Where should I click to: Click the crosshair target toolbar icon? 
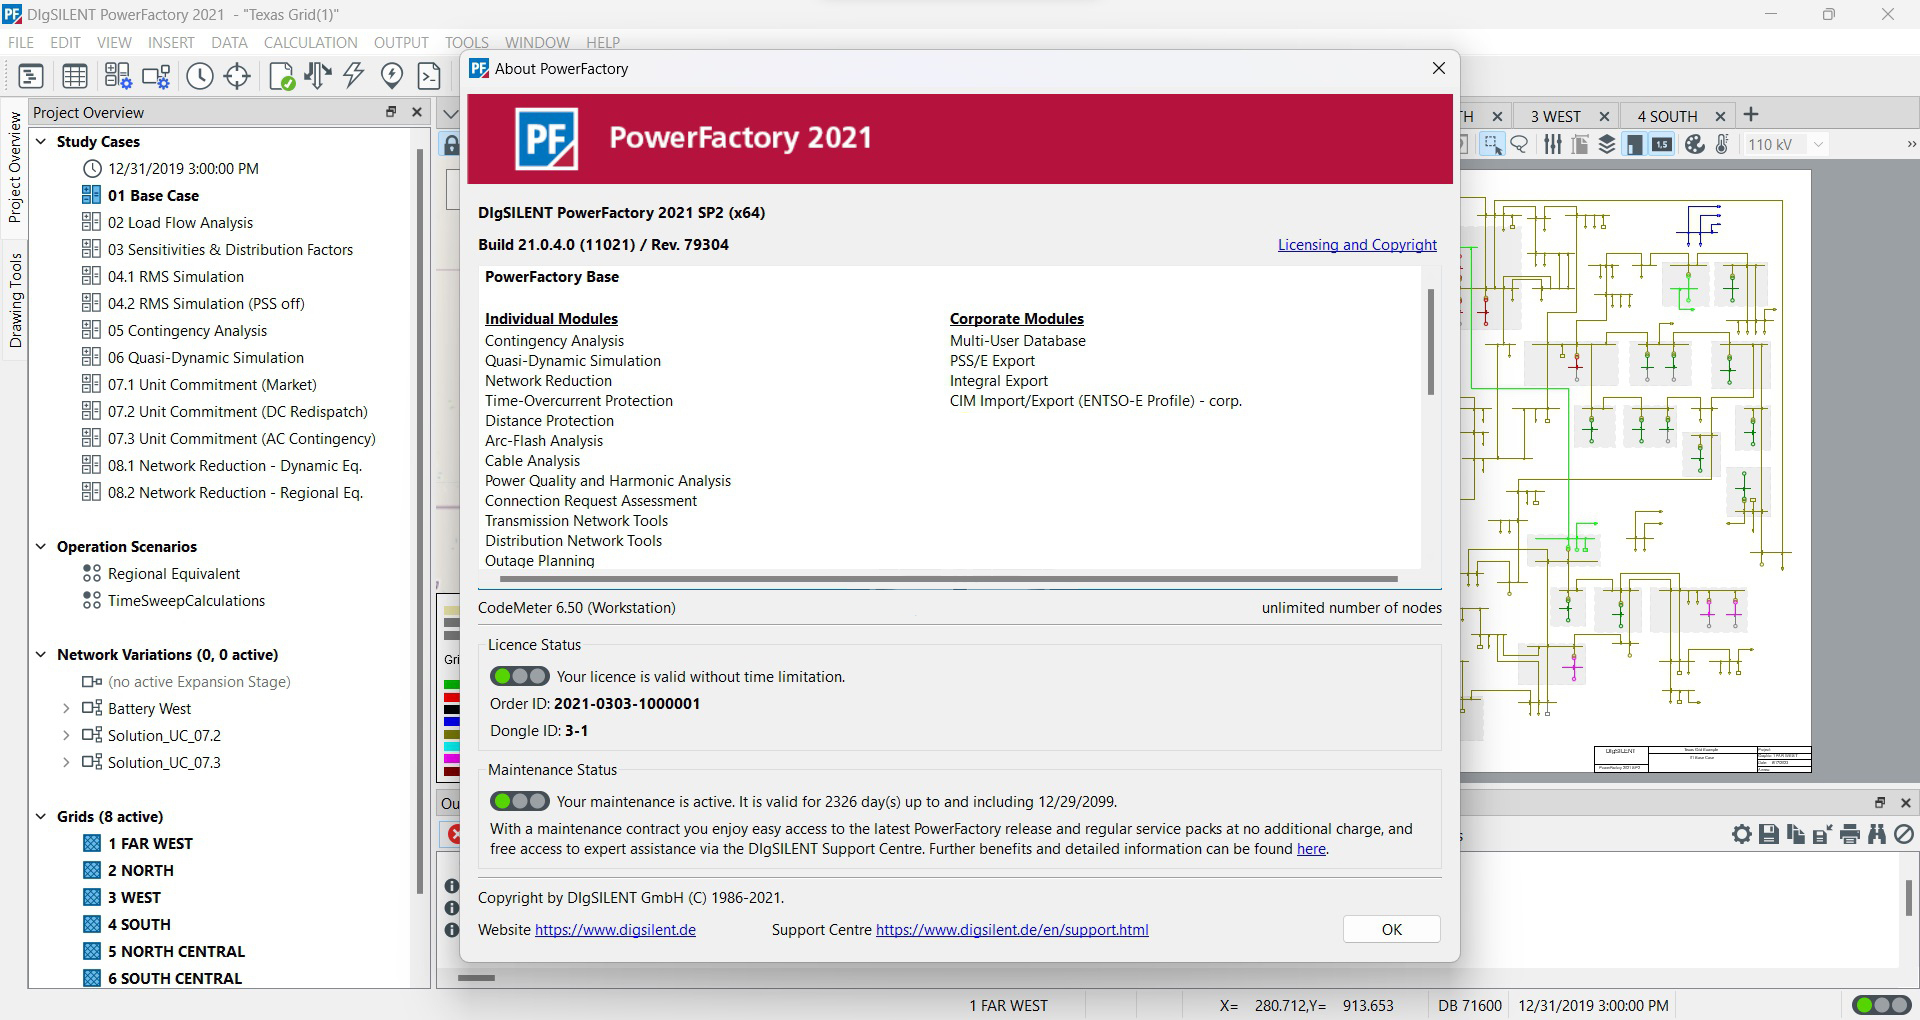(237, 76)
